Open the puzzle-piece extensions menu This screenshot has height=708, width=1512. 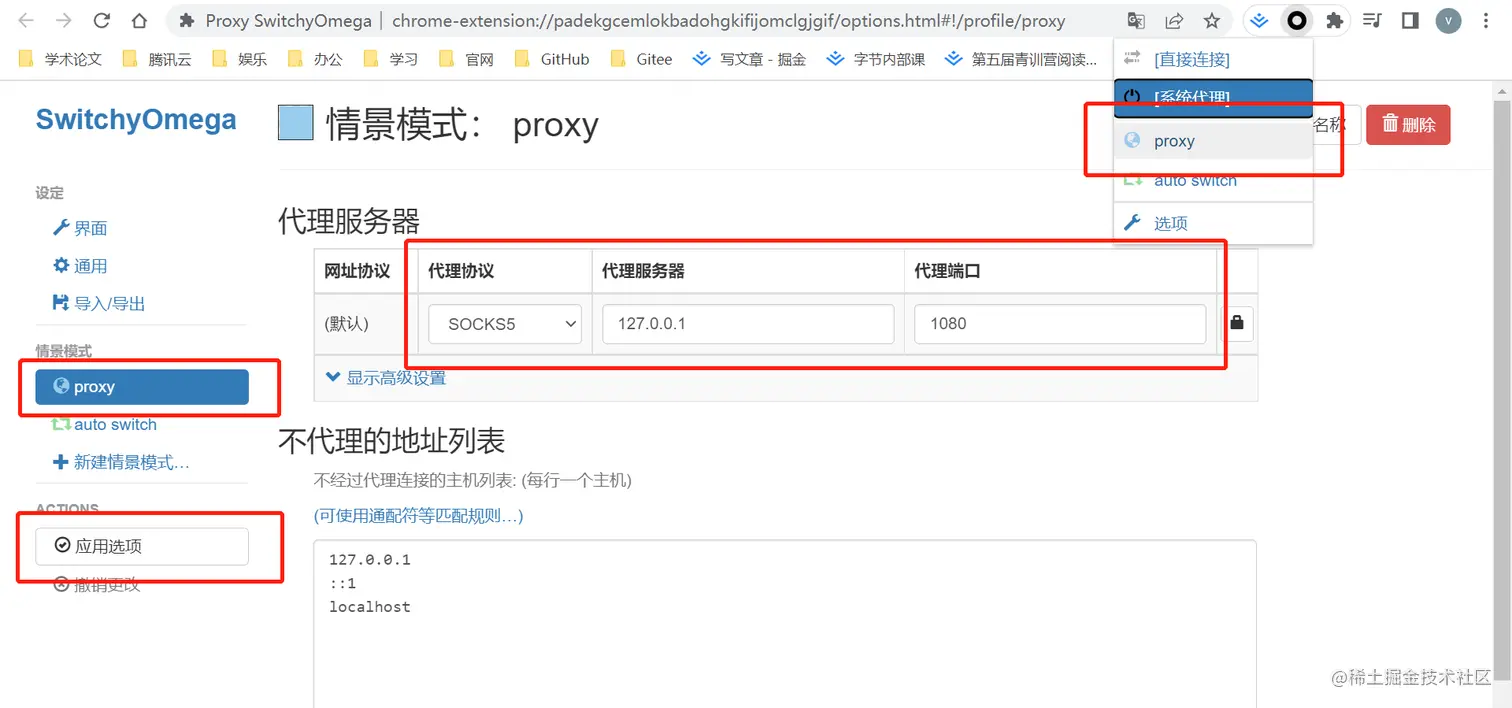point(1334,20)
